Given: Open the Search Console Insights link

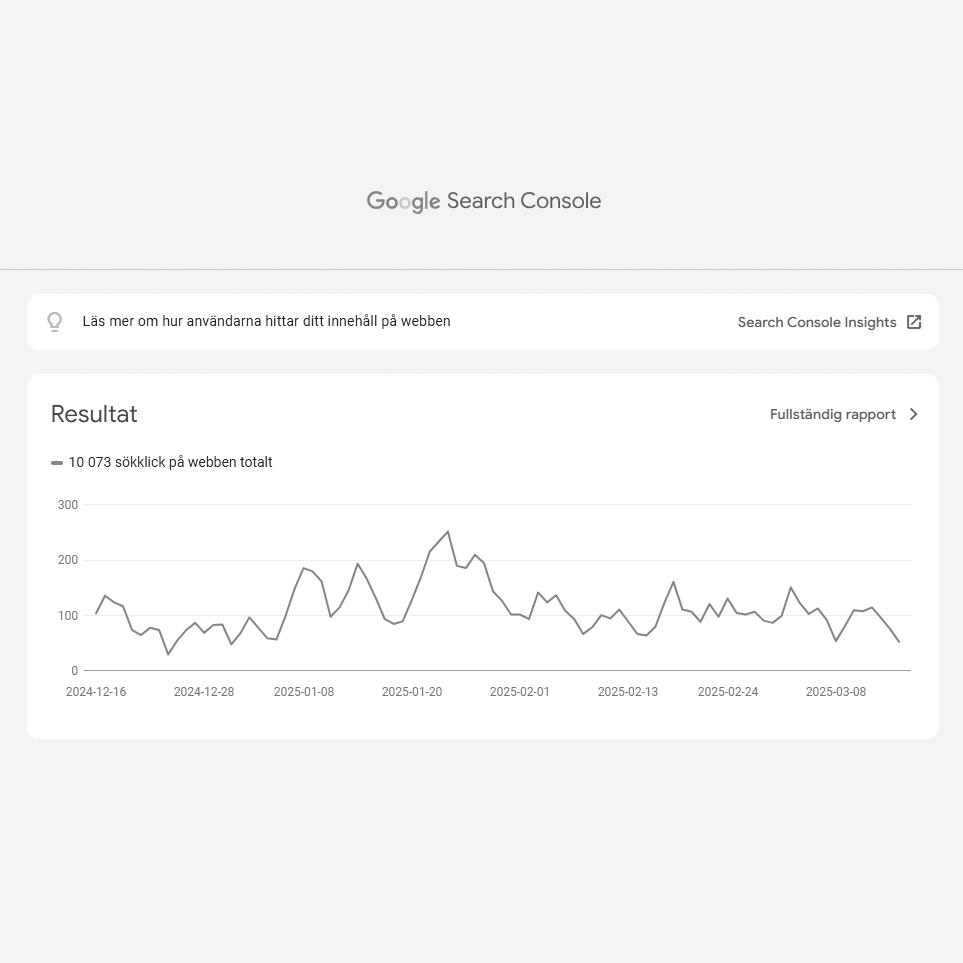Looking at the screenshot, I should pos(816,322).
